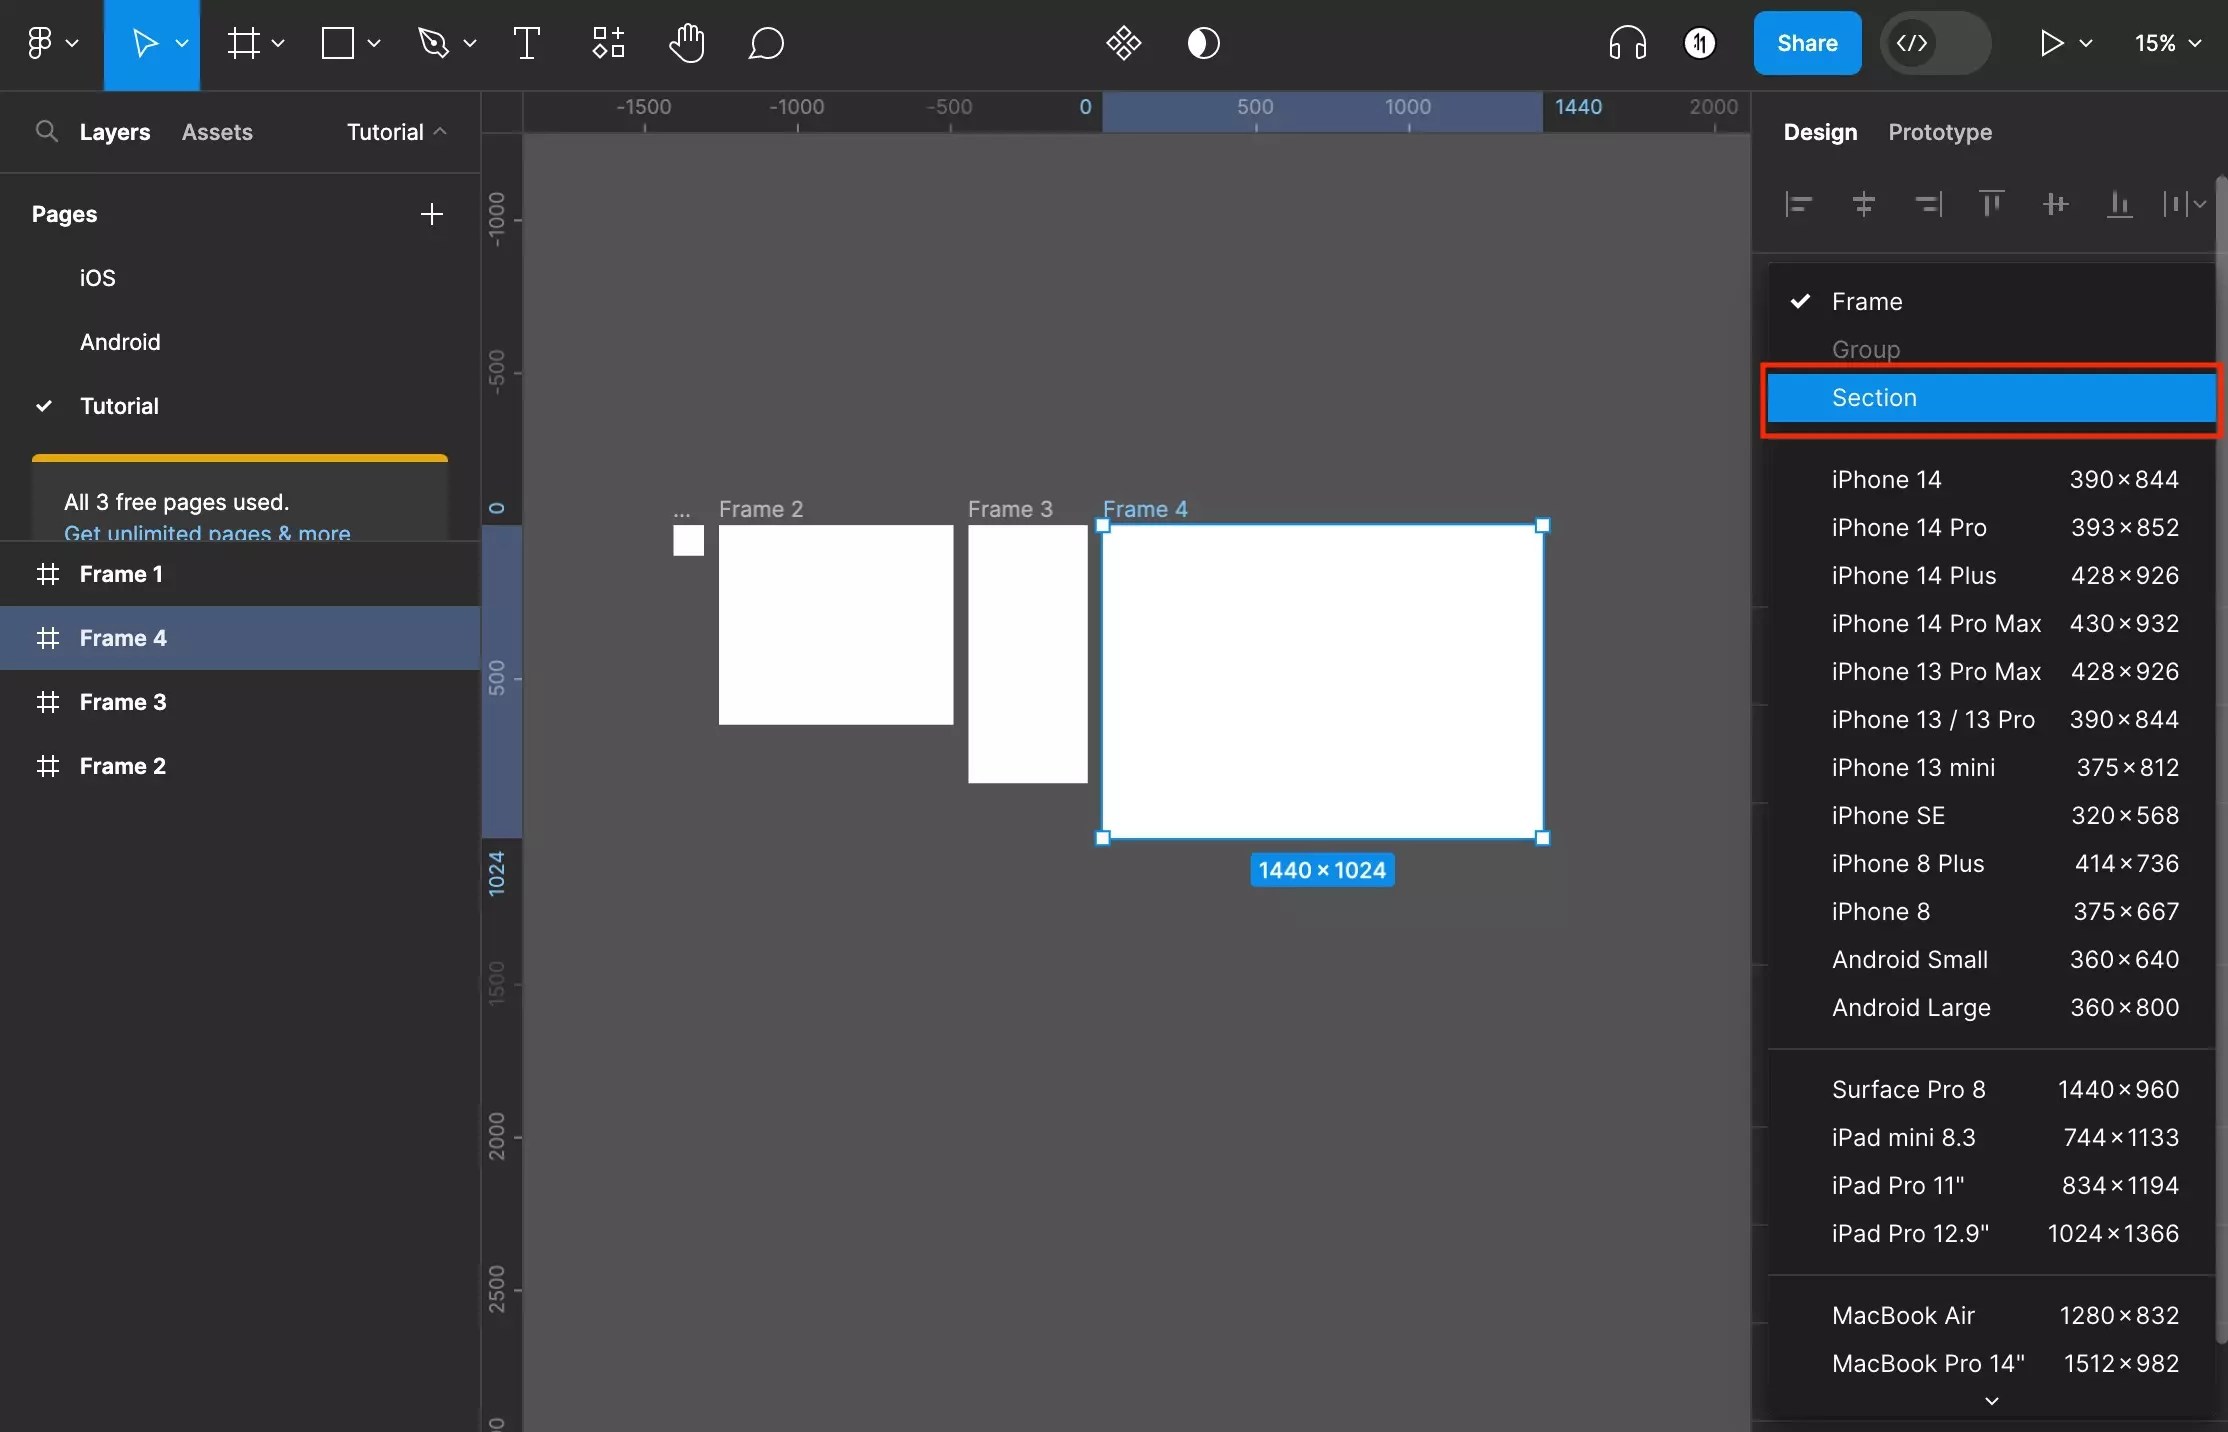The image size is (2228, 1432).
Task: Open the Resources tool
Action: [607, 44]
